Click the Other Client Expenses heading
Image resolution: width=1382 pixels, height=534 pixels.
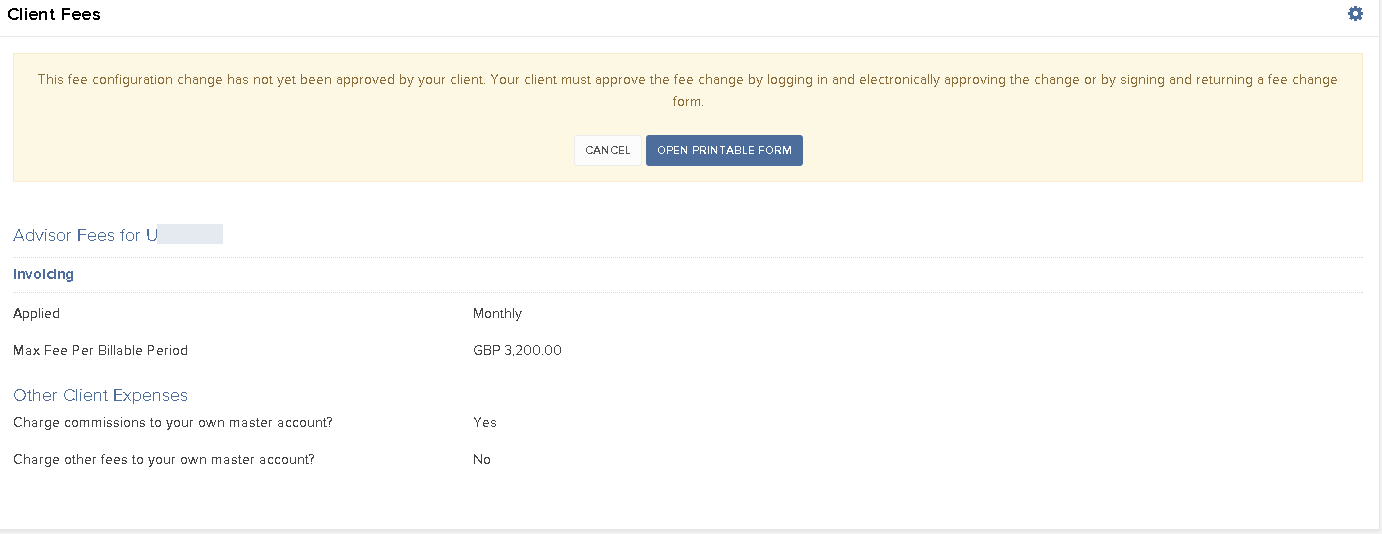pyautogui.click(x=100, y=395)
